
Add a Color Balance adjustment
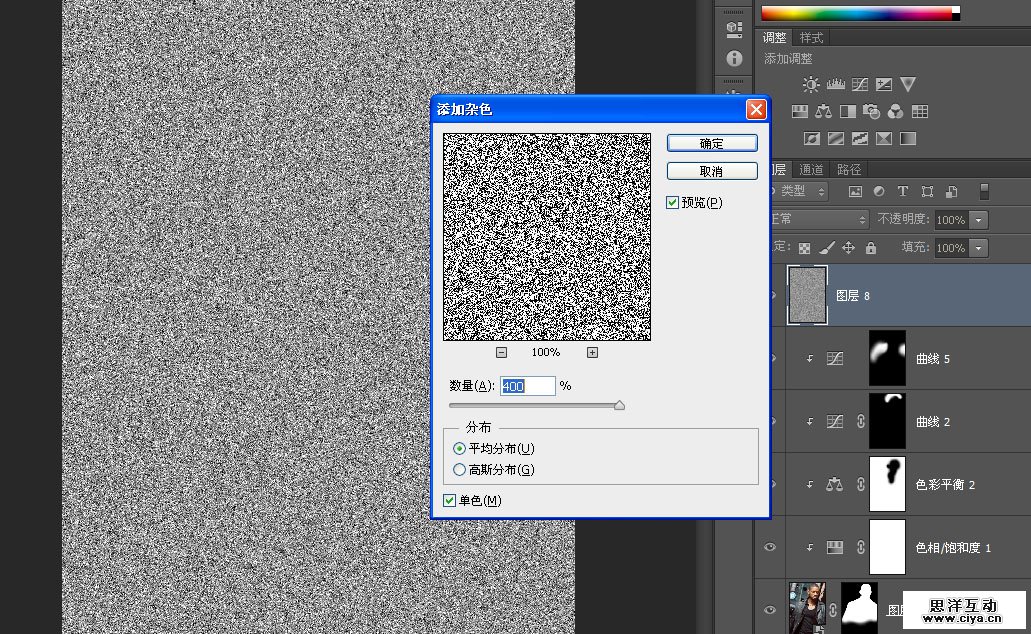click(x=823, y=112)
